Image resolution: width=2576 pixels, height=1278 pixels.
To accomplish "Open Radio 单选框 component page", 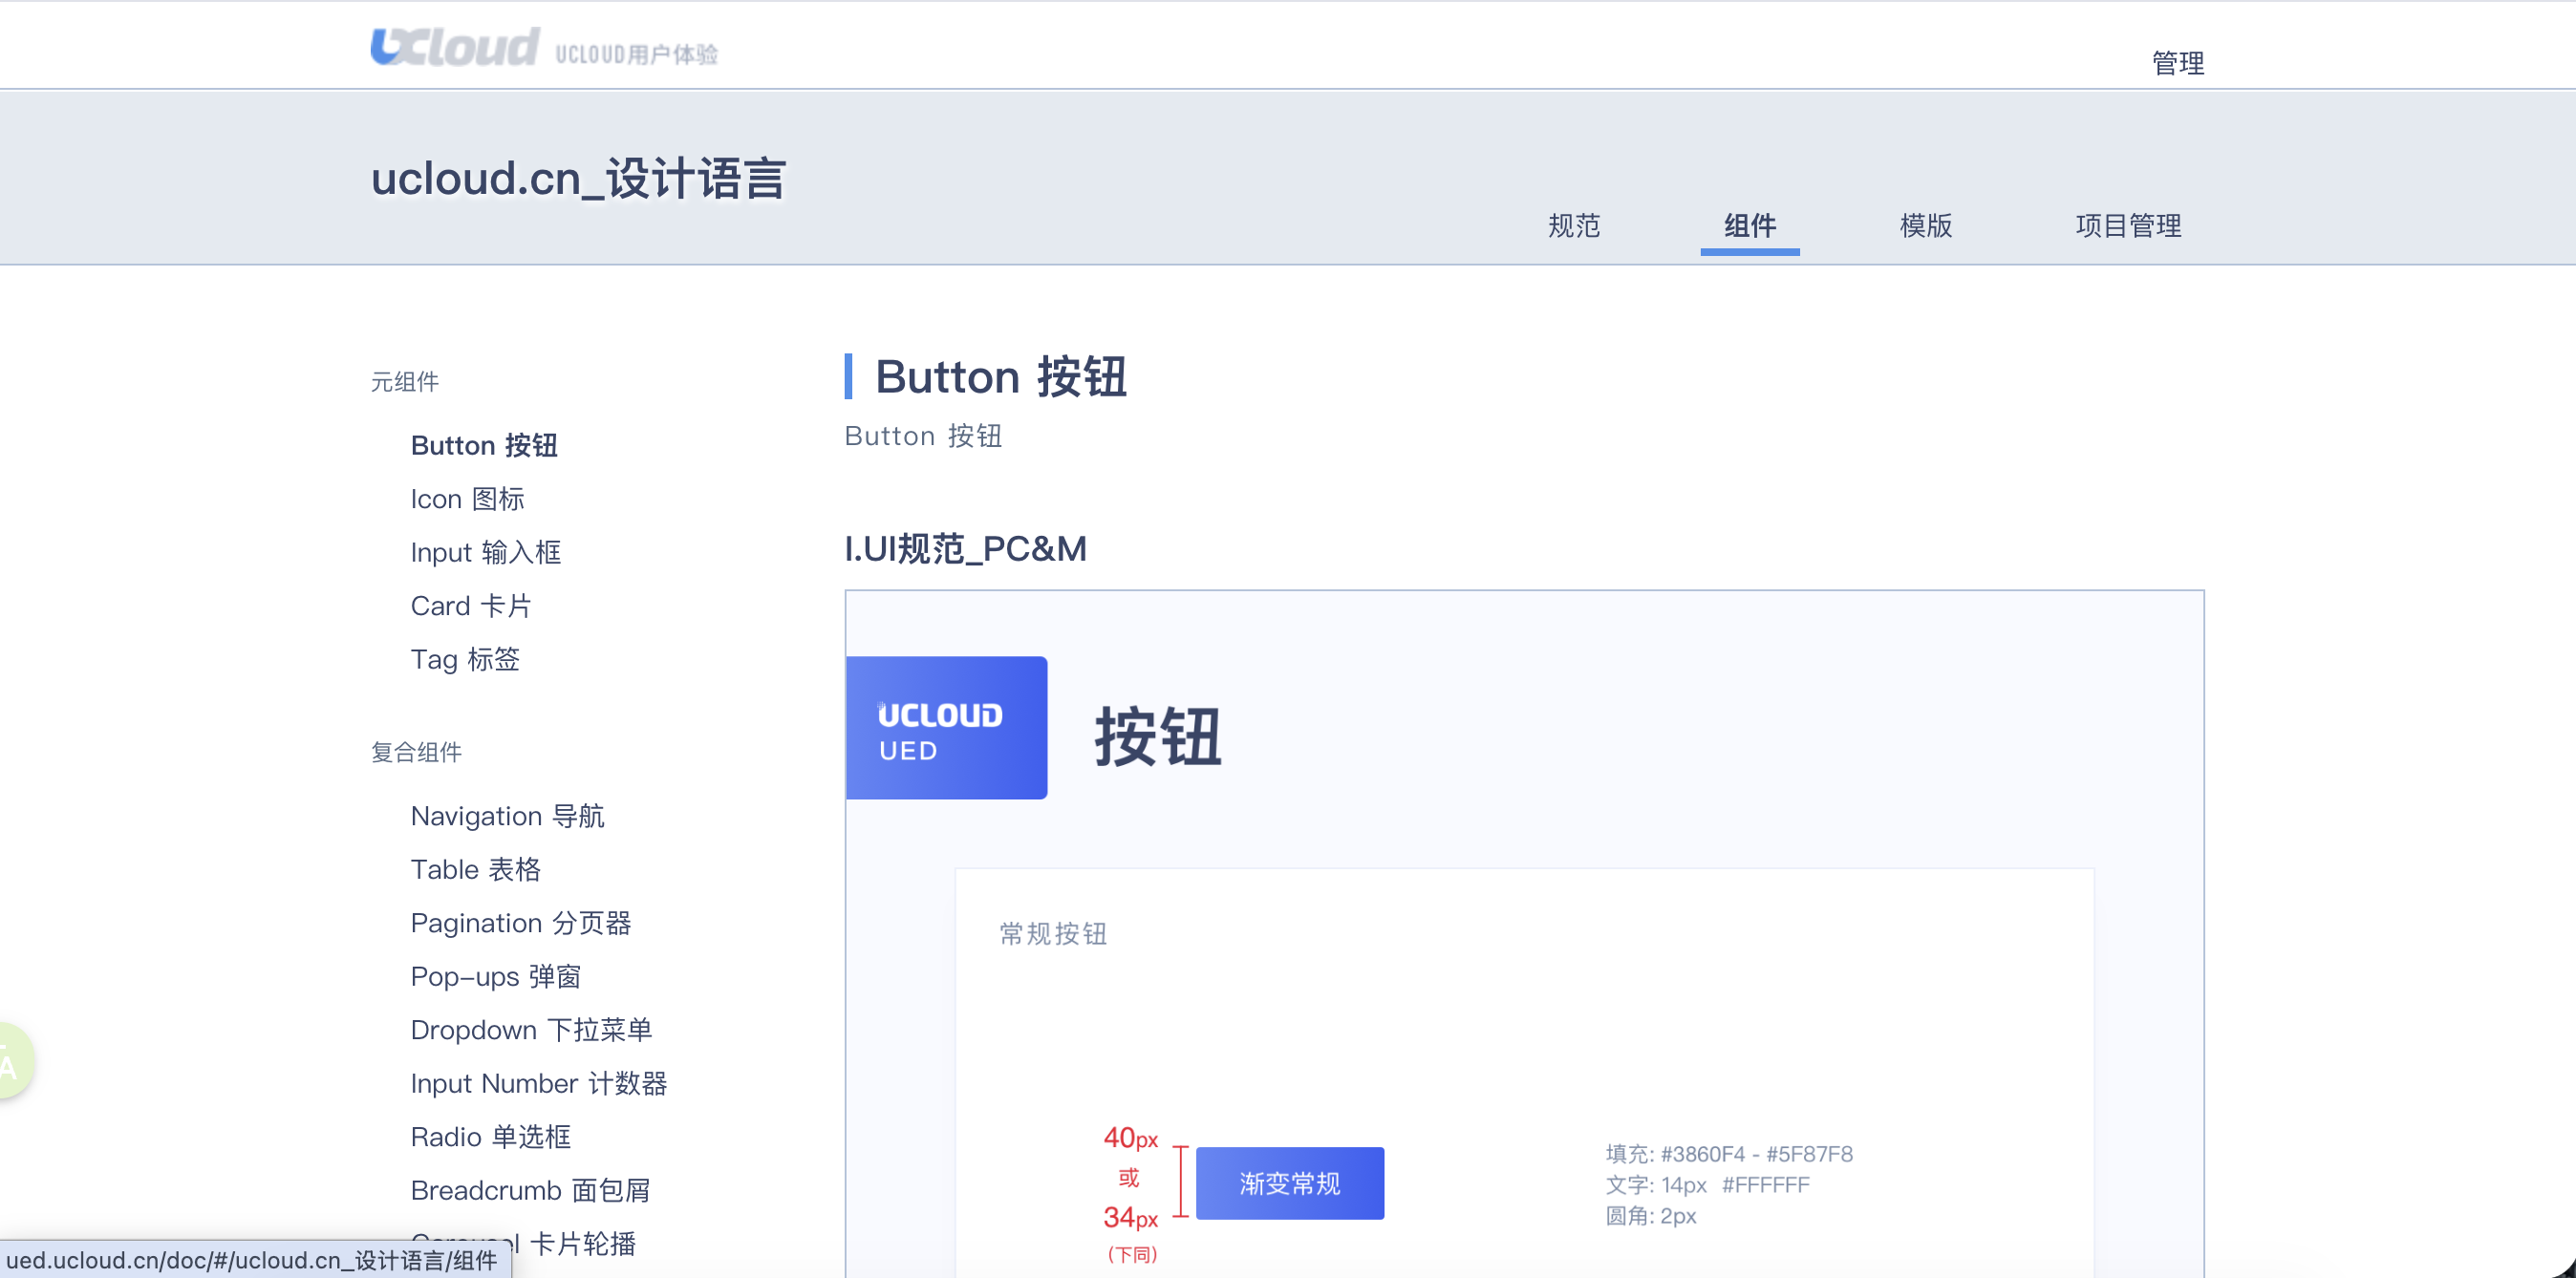I will (x=491, y=1137).
